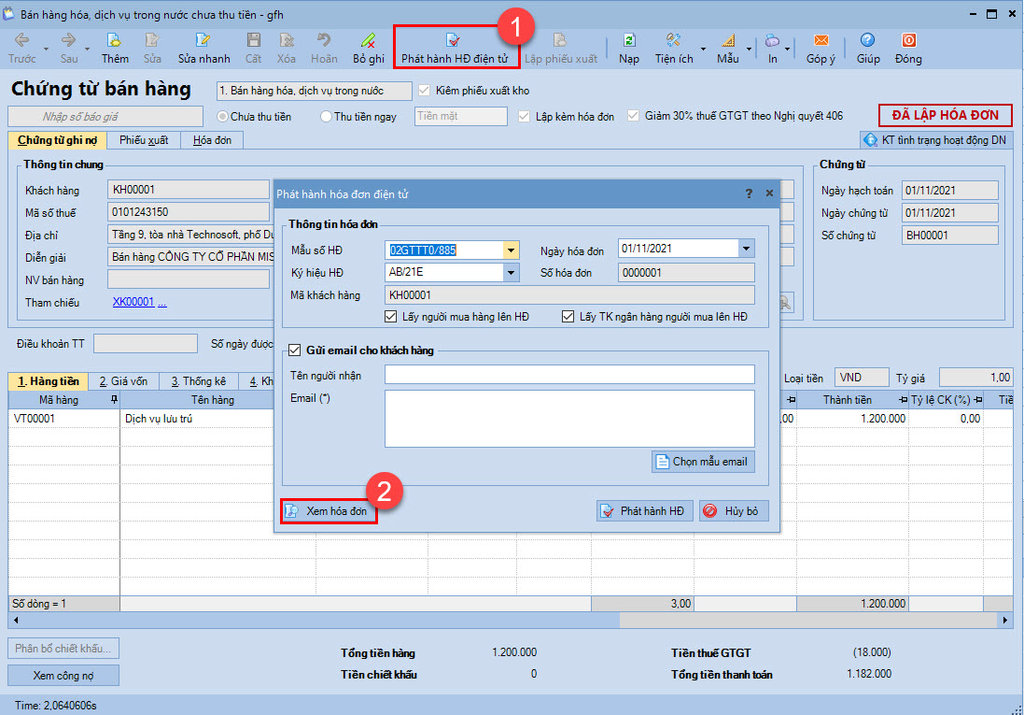Expand the Ký hiệu HĐ dropdown

[511, 272]
